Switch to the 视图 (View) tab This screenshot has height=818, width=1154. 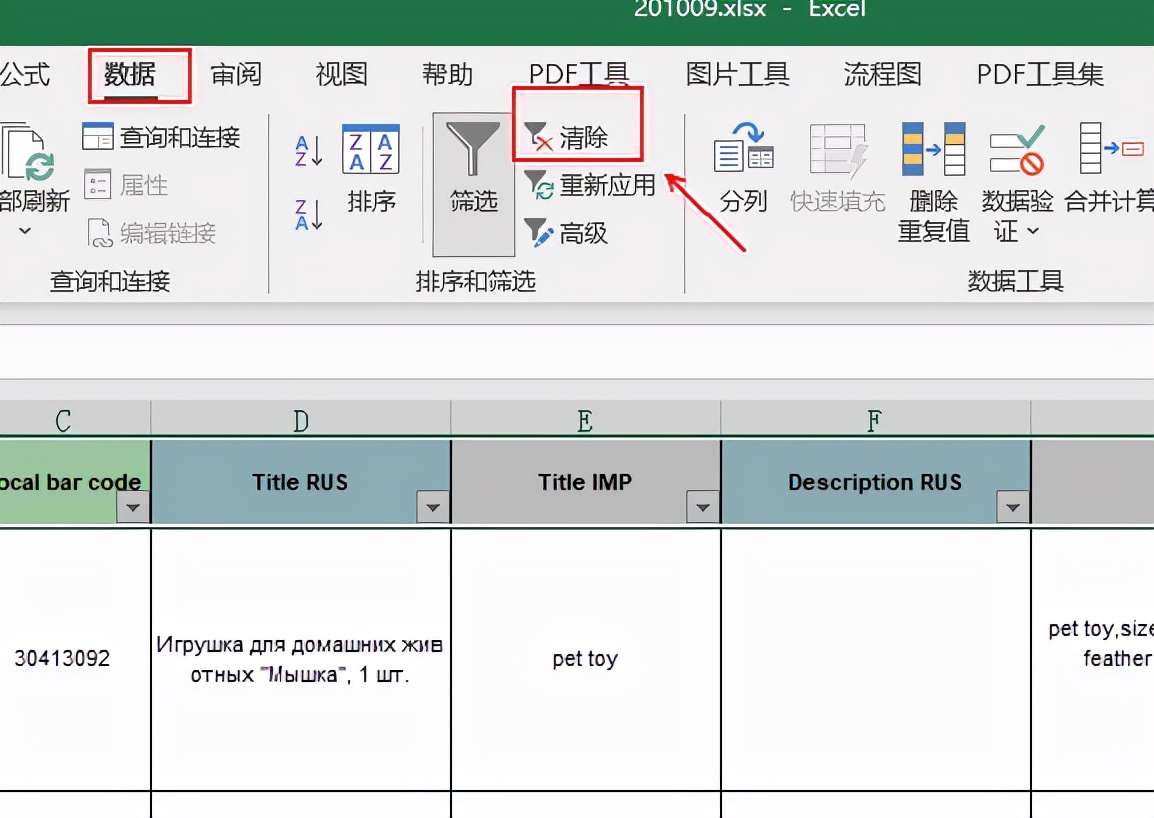click(341, 74)
